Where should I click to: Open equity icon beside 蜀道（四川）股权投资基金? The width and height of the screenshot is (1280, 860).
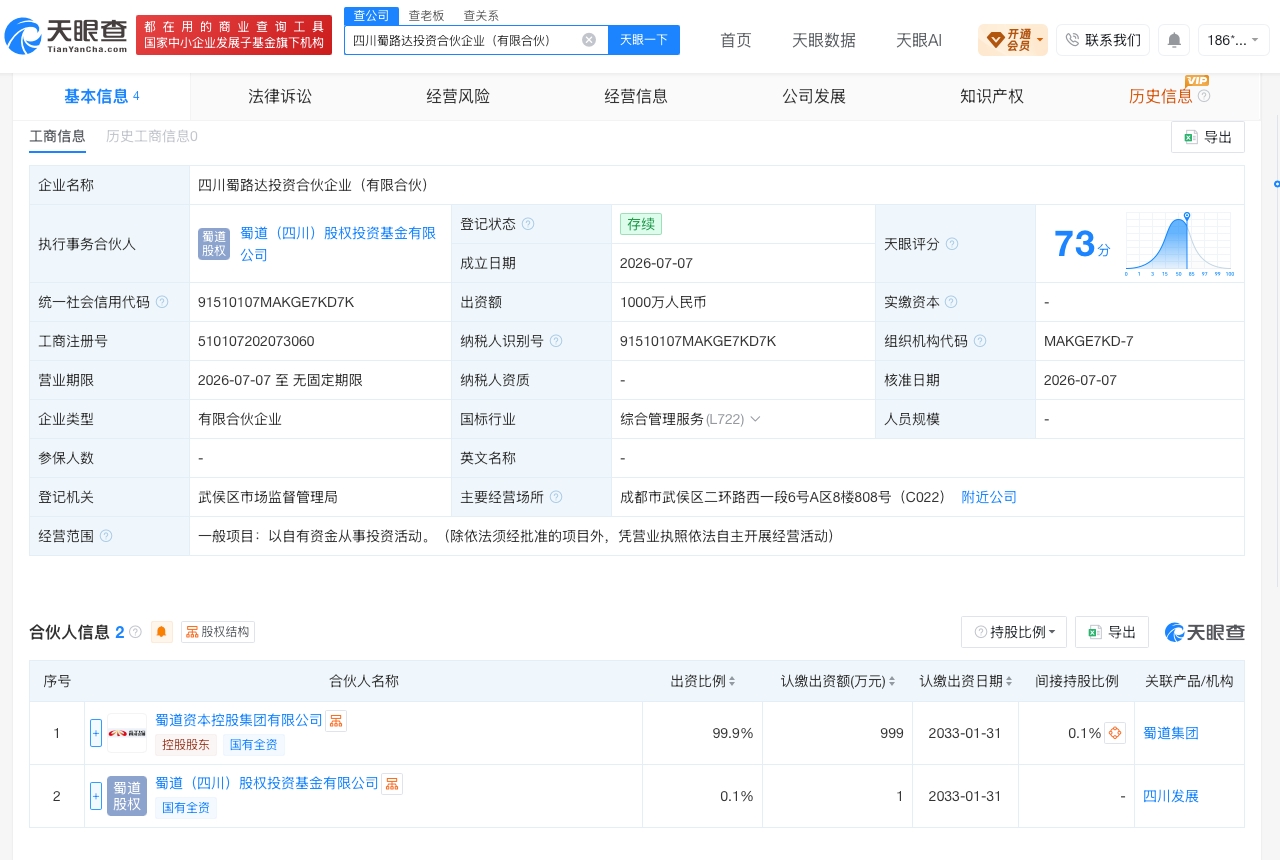(x=392, y=784)
